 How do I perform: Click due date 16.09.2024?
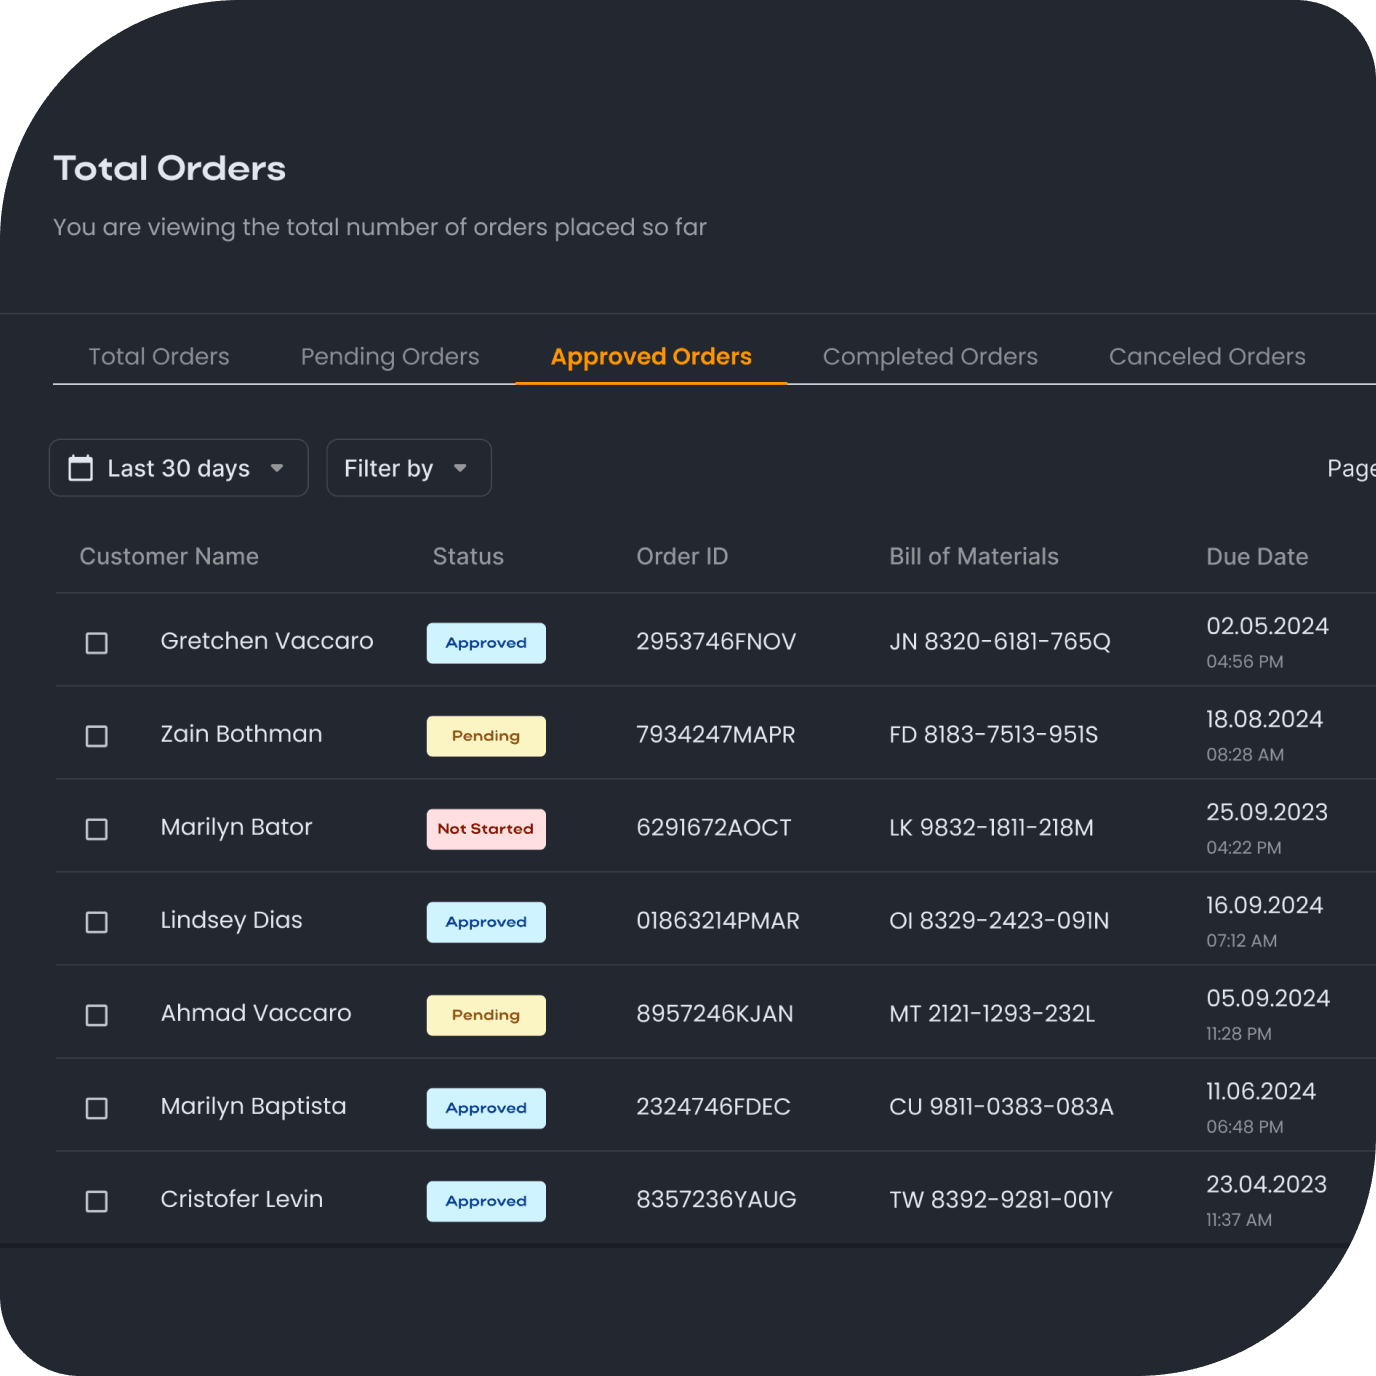(x=1265, y=905)
